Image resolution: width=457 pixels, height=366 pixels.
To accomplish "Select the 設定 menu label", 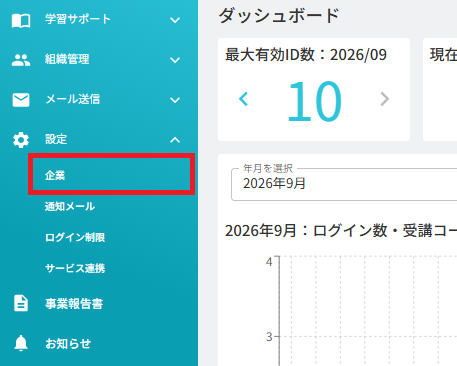I will (56, 139).
